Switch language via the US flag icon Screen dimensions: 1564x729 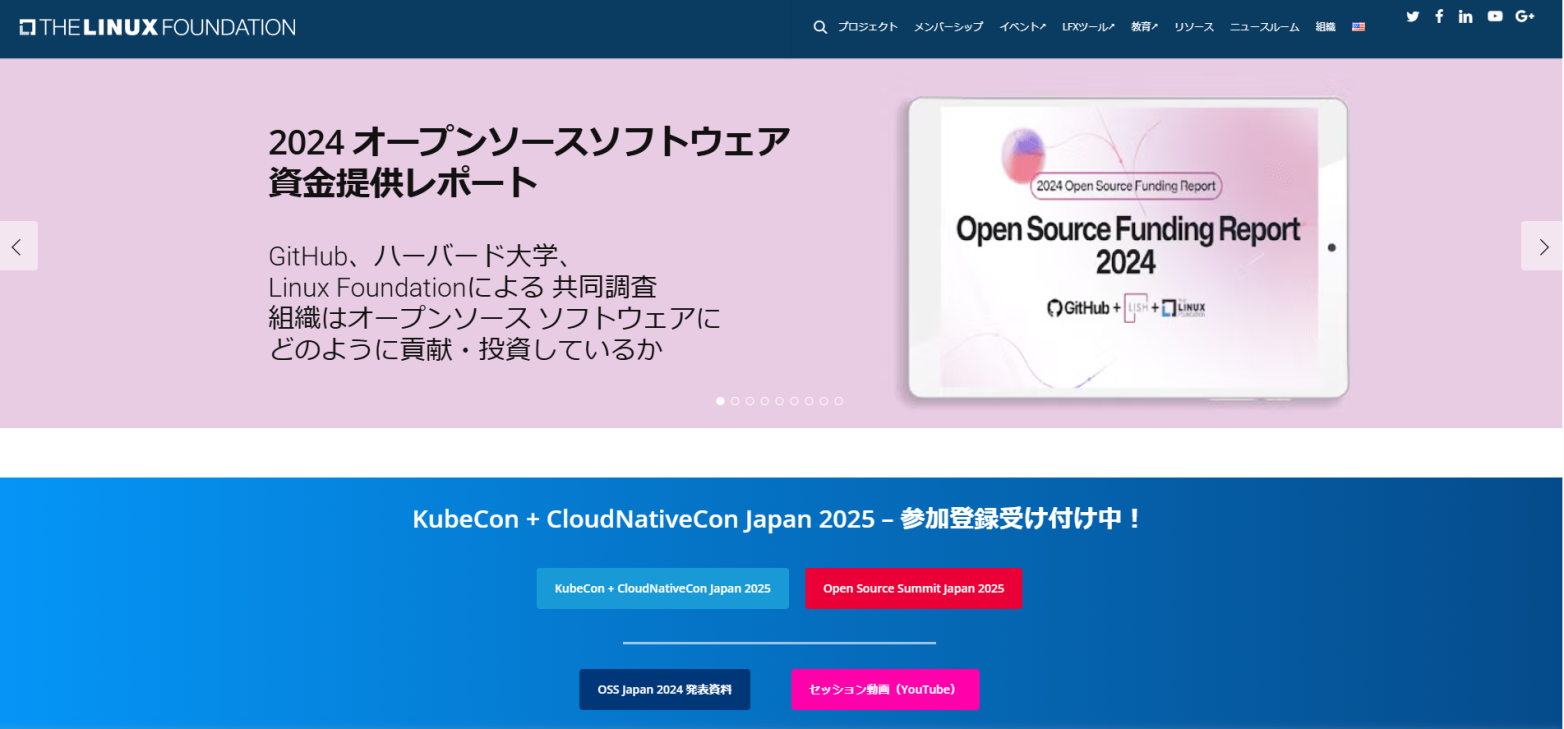pyautogui.click(x=1358, y=26)
